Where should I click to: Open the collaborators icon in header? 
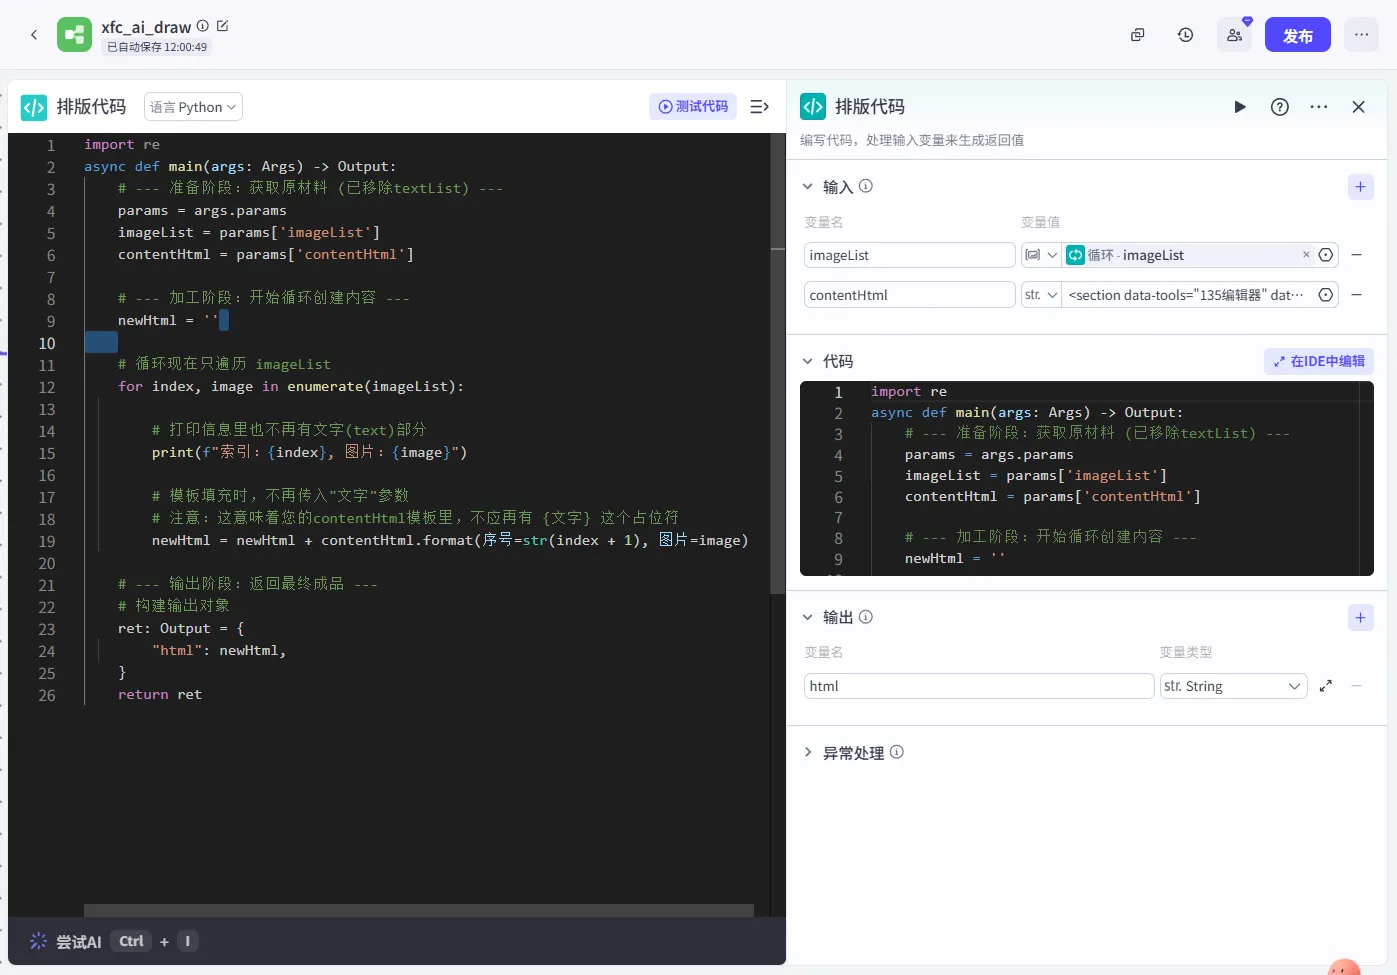[x=1235, y=35]
